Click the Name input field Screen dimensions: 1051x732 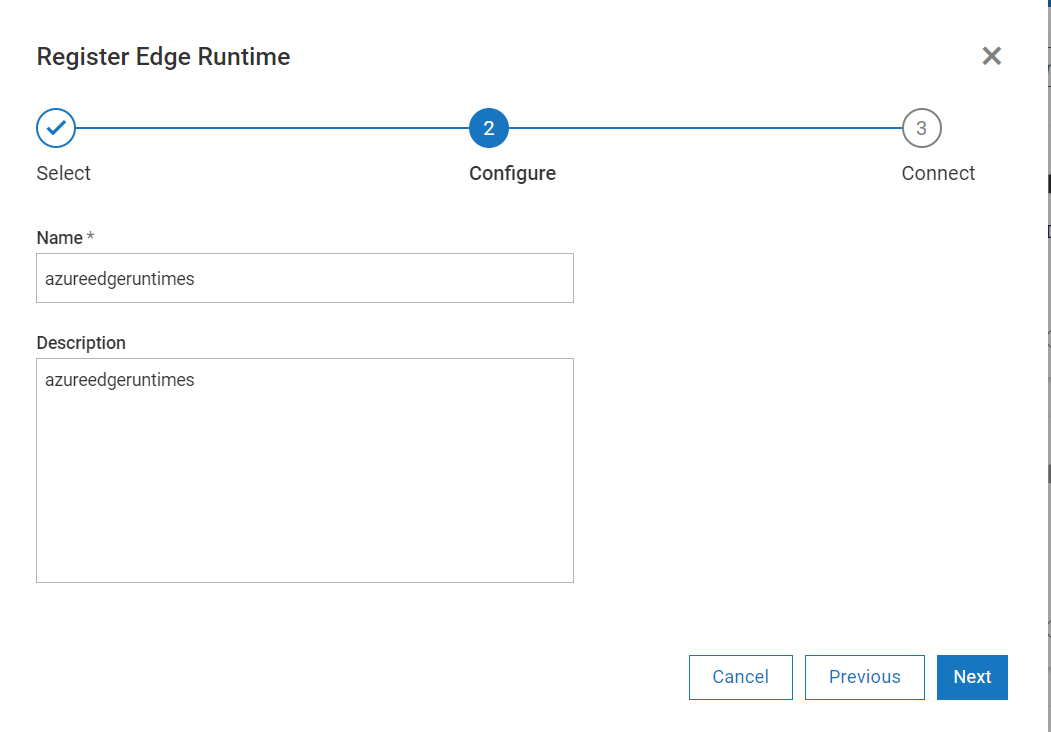pyautogui.click(x=305, y=278)
